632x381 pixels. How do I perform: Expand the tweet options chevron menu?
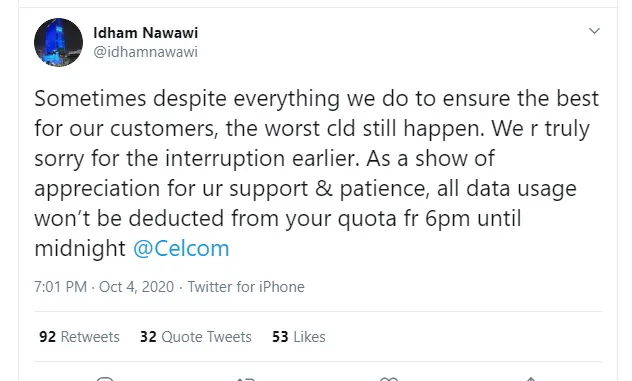594,31
